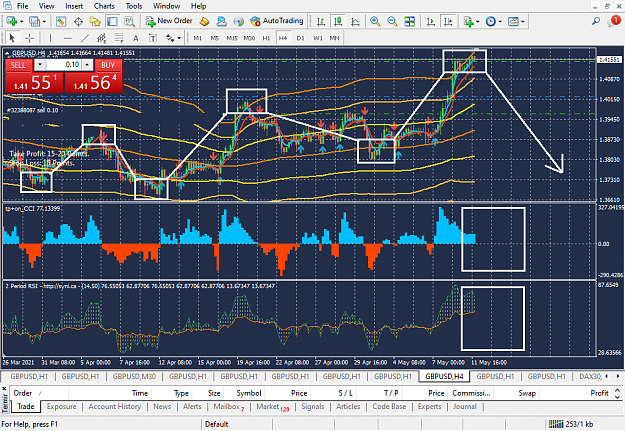
Task: Open the MetaEditor book icon
Action: 204,21
